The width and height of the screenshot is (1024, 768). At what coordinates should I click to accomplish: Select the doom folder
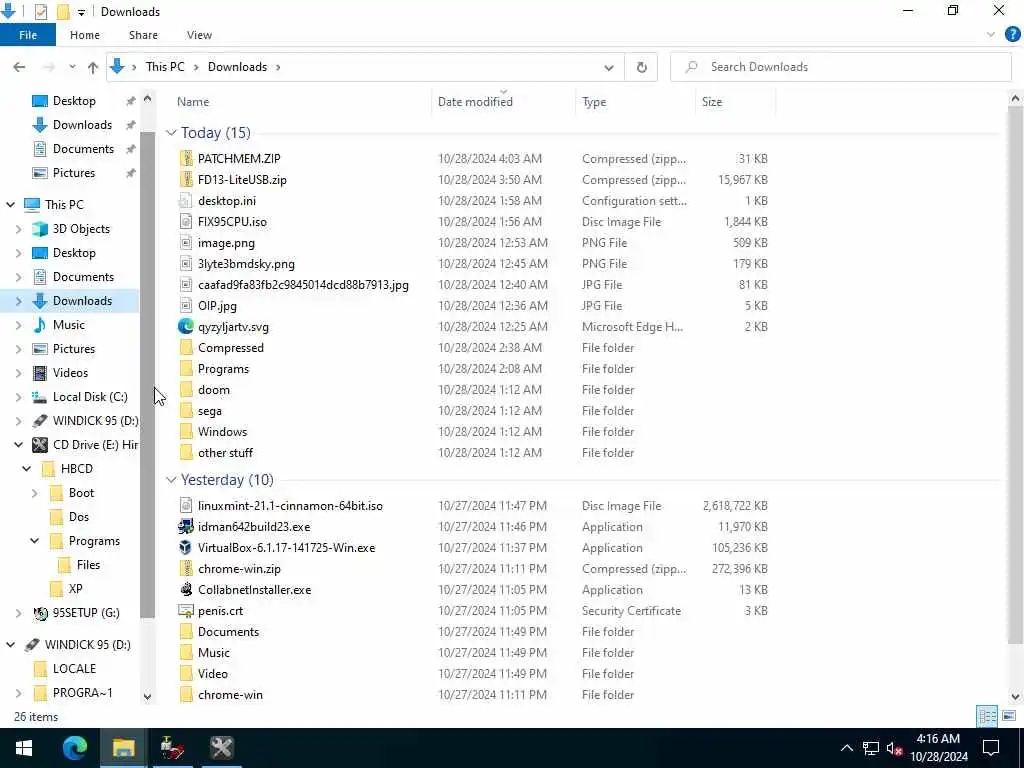214,390
